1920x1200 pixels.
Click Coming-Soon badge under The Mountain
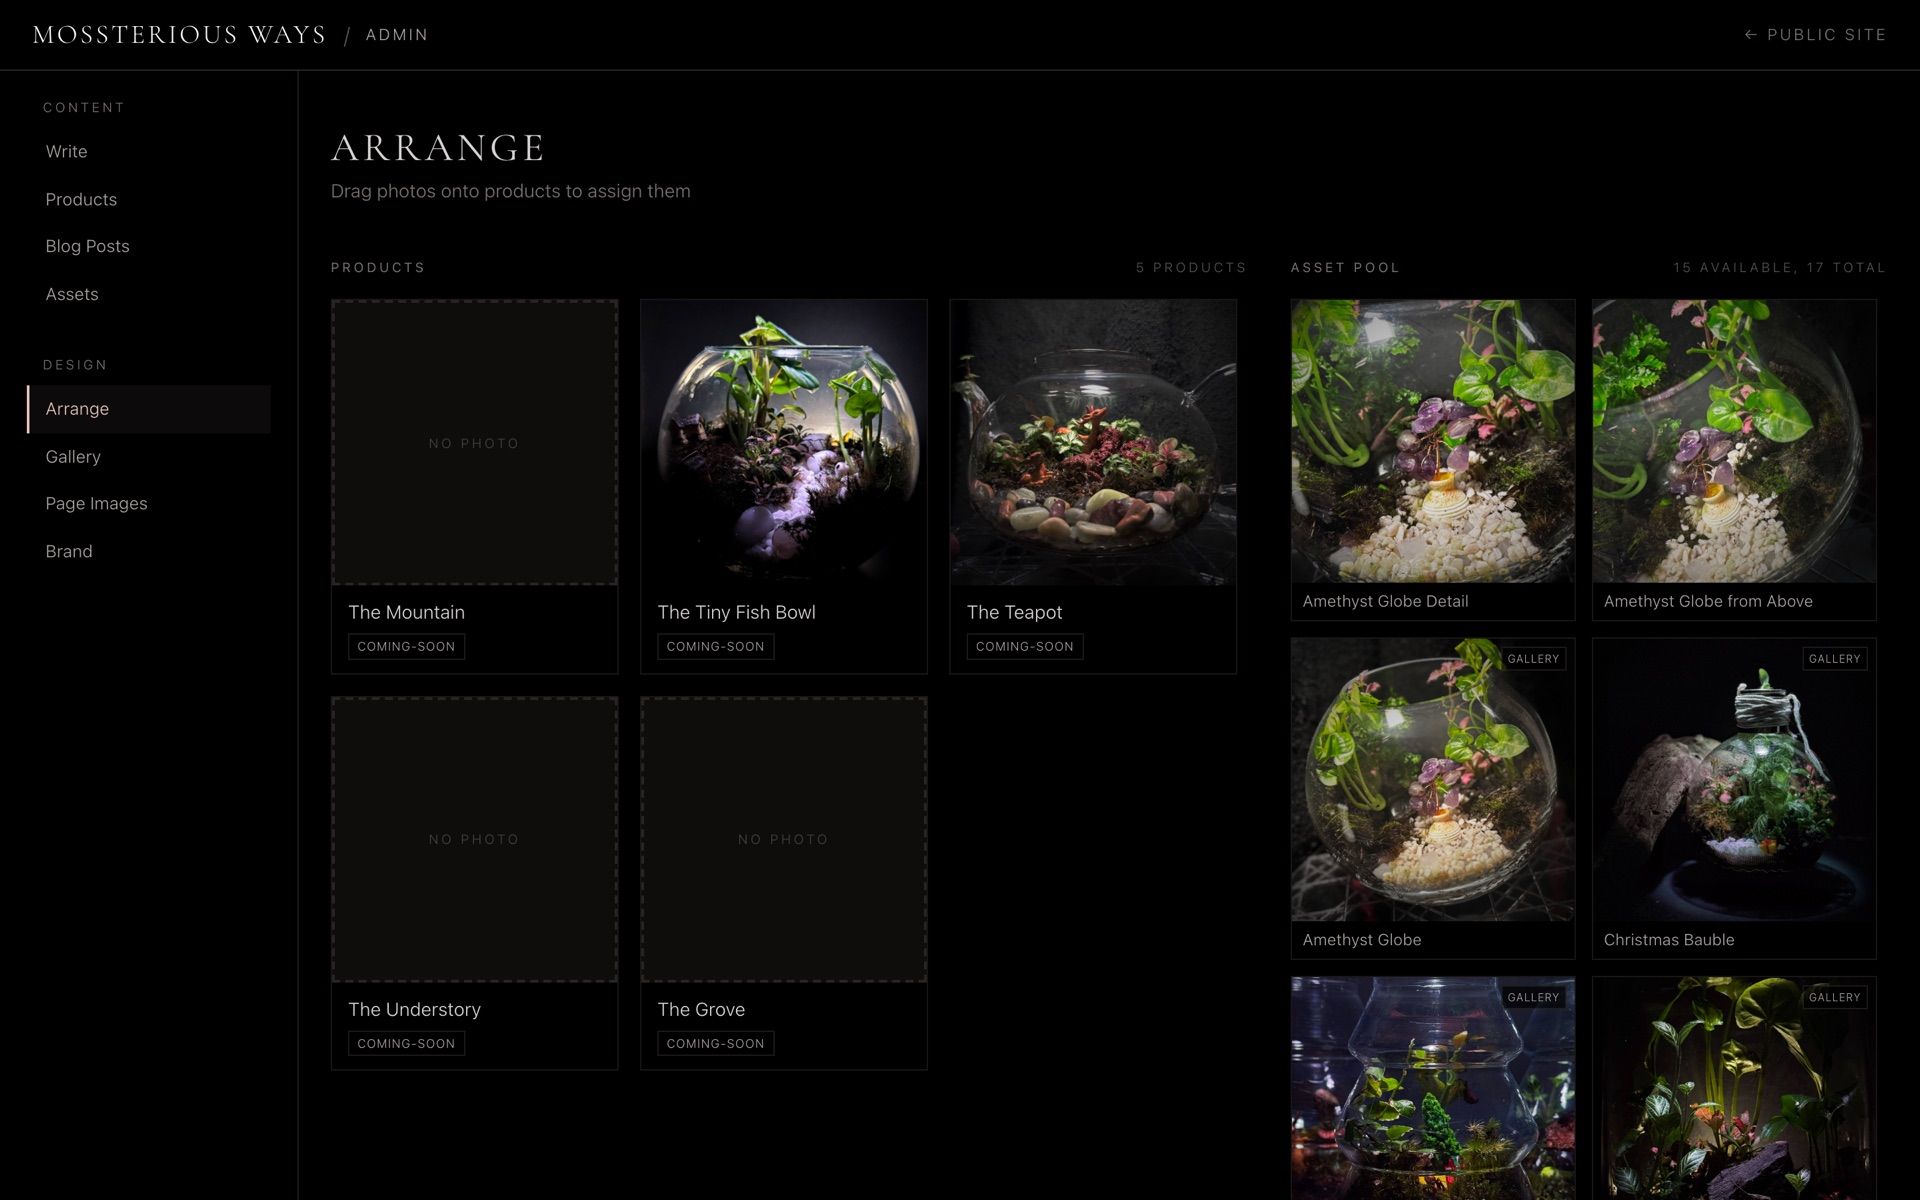point(406,646)
